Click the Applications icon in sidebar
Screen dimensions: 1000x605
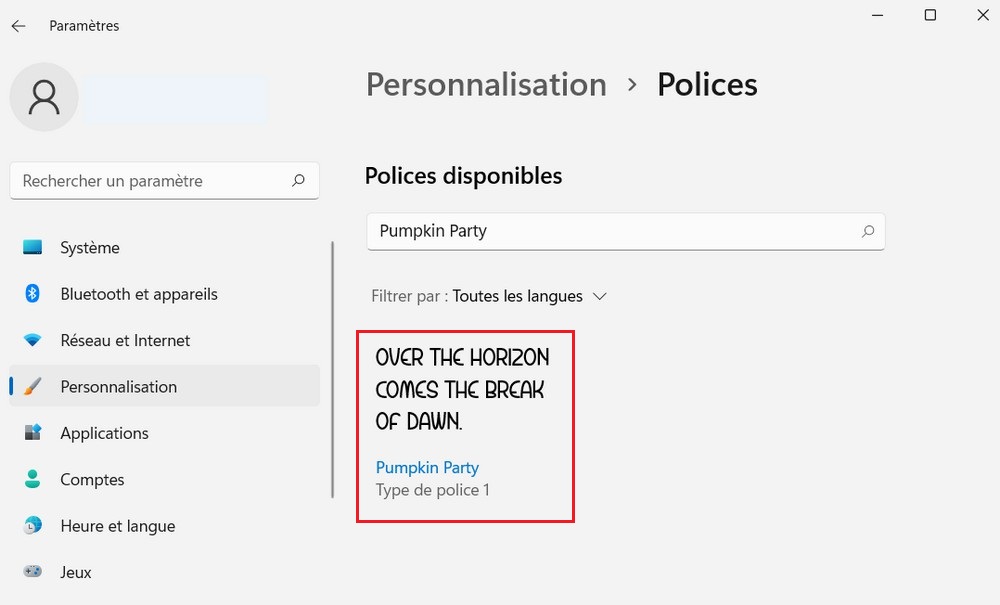click(x=33, y=433)
